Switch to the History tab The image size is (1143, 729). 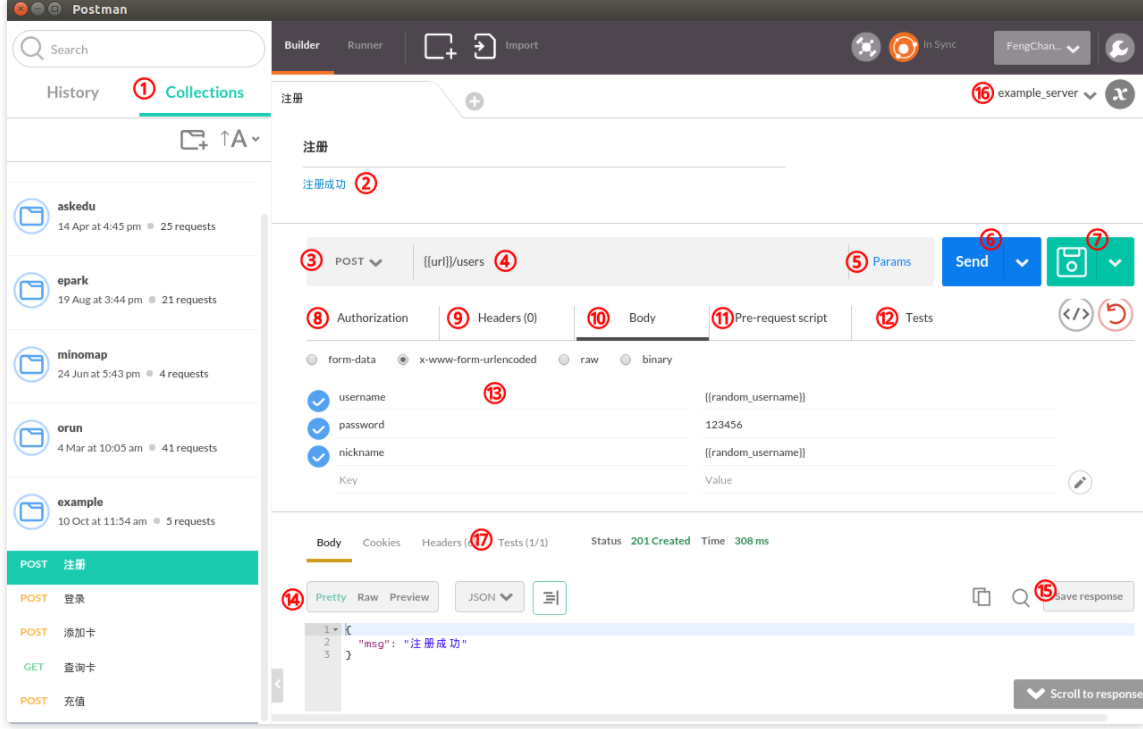73,93
